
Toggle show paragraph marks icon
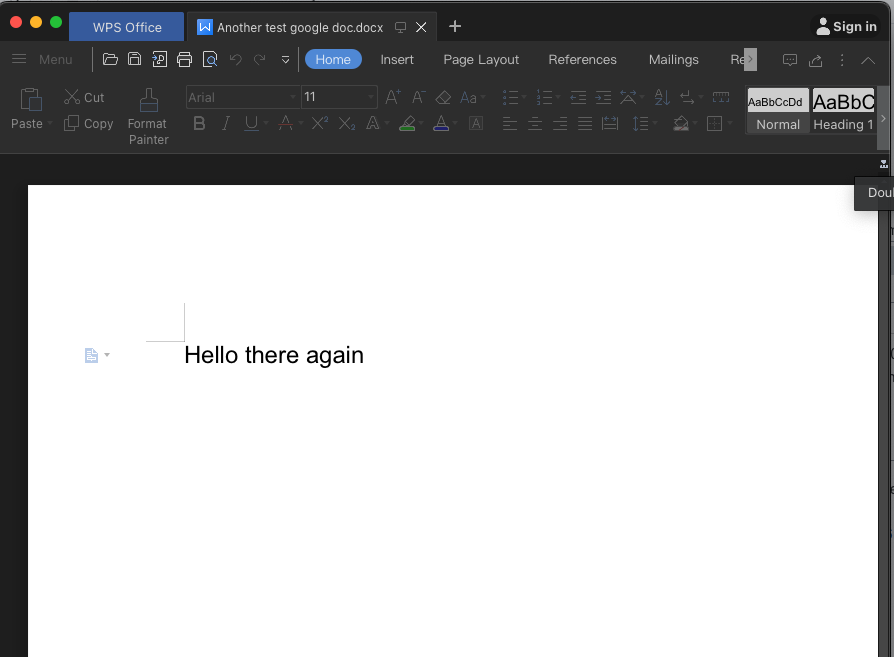click(688, 98)
